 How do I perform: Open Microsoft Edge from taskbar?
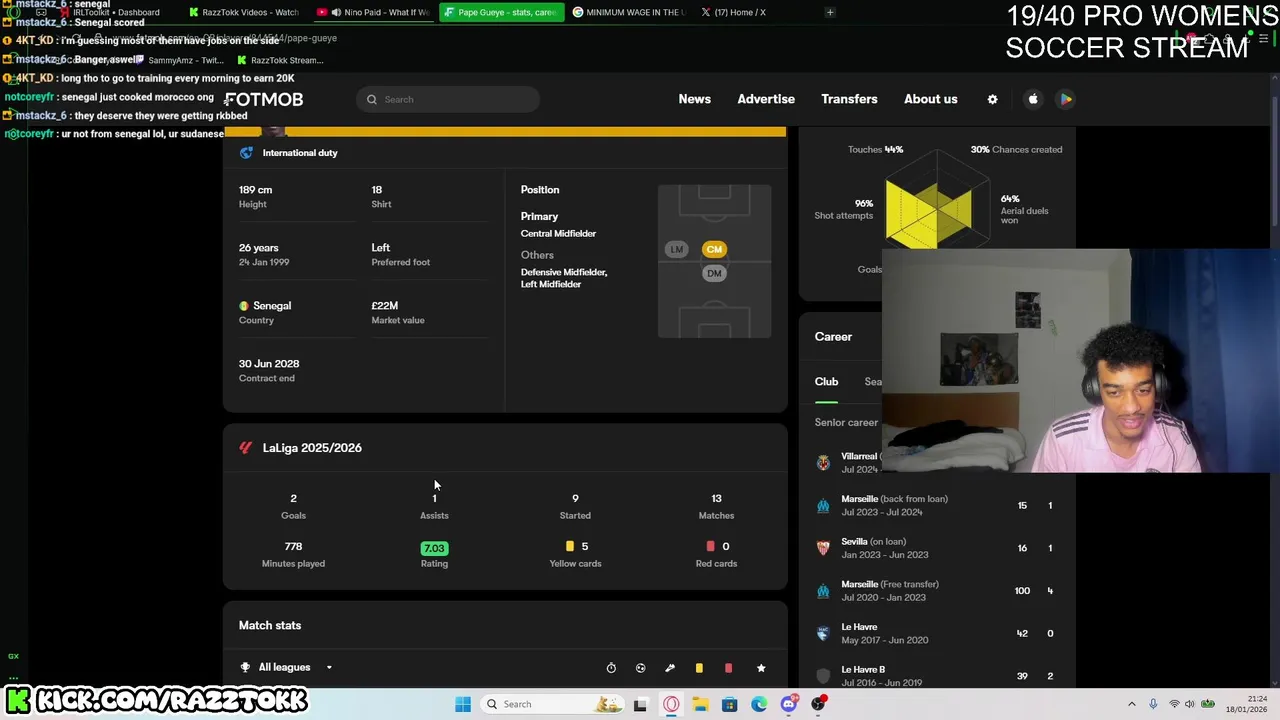click(759, 704)
